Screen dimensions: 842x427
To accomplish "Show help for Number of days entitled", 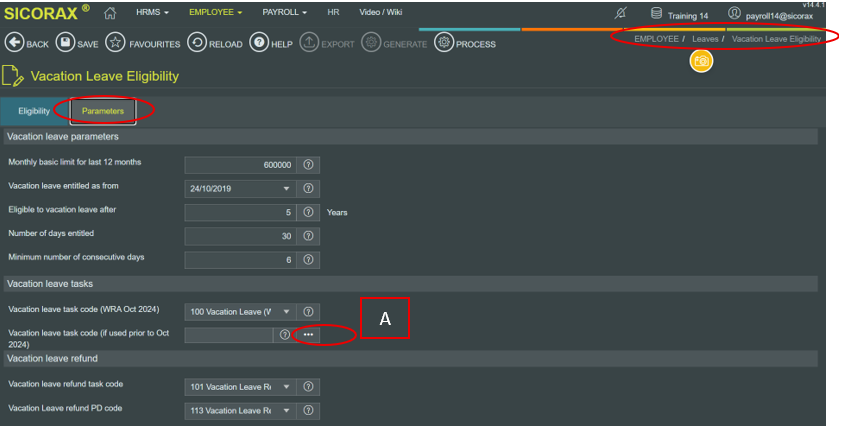I will tap(308, 236).
